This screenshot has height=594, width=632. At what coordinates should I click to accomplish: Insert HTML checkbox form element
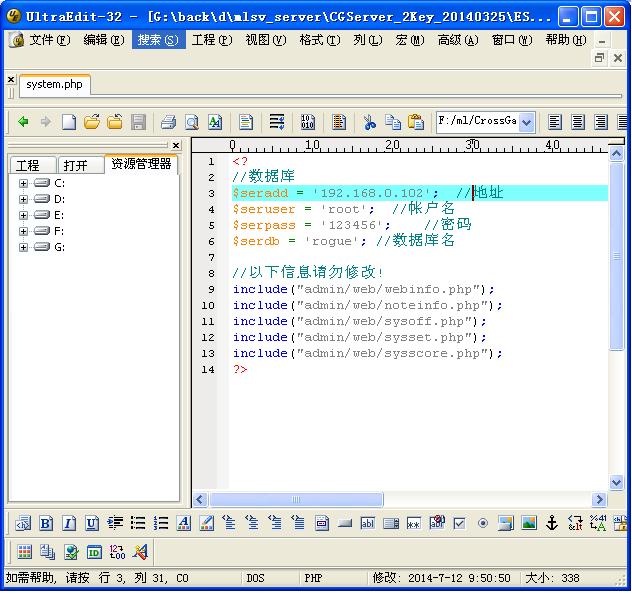pos(459,523)
